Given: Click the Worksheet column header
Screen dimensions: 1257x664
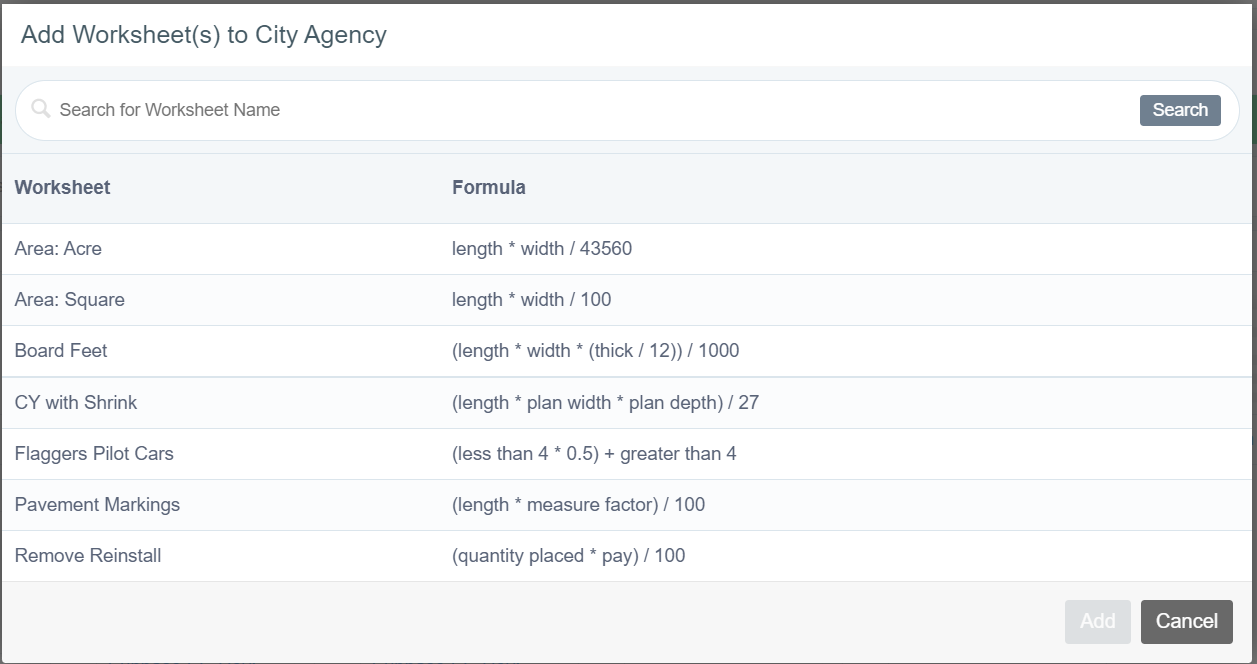Looking at the screenshot, I should (x=62, y=187).
